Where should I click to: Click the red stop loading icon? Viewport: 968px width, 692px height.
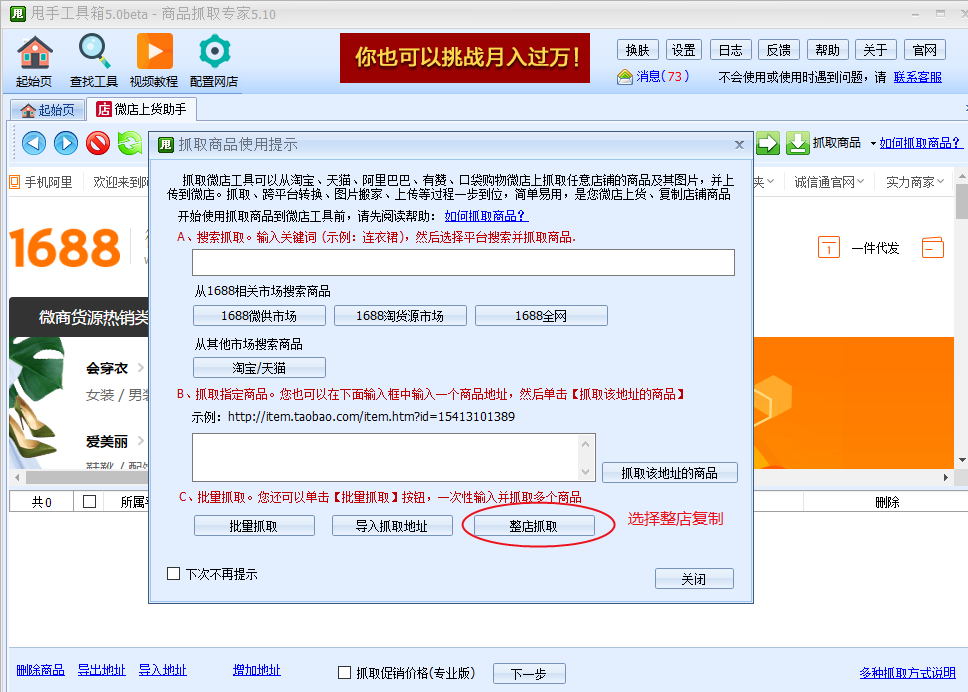coord(98,143)
